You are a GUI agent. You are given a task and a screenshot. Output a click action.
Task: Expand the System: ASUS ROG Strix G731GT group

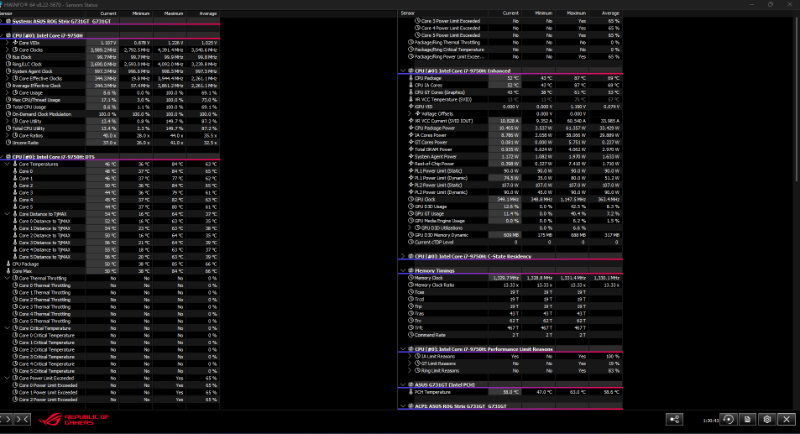[x=2, y=21]
